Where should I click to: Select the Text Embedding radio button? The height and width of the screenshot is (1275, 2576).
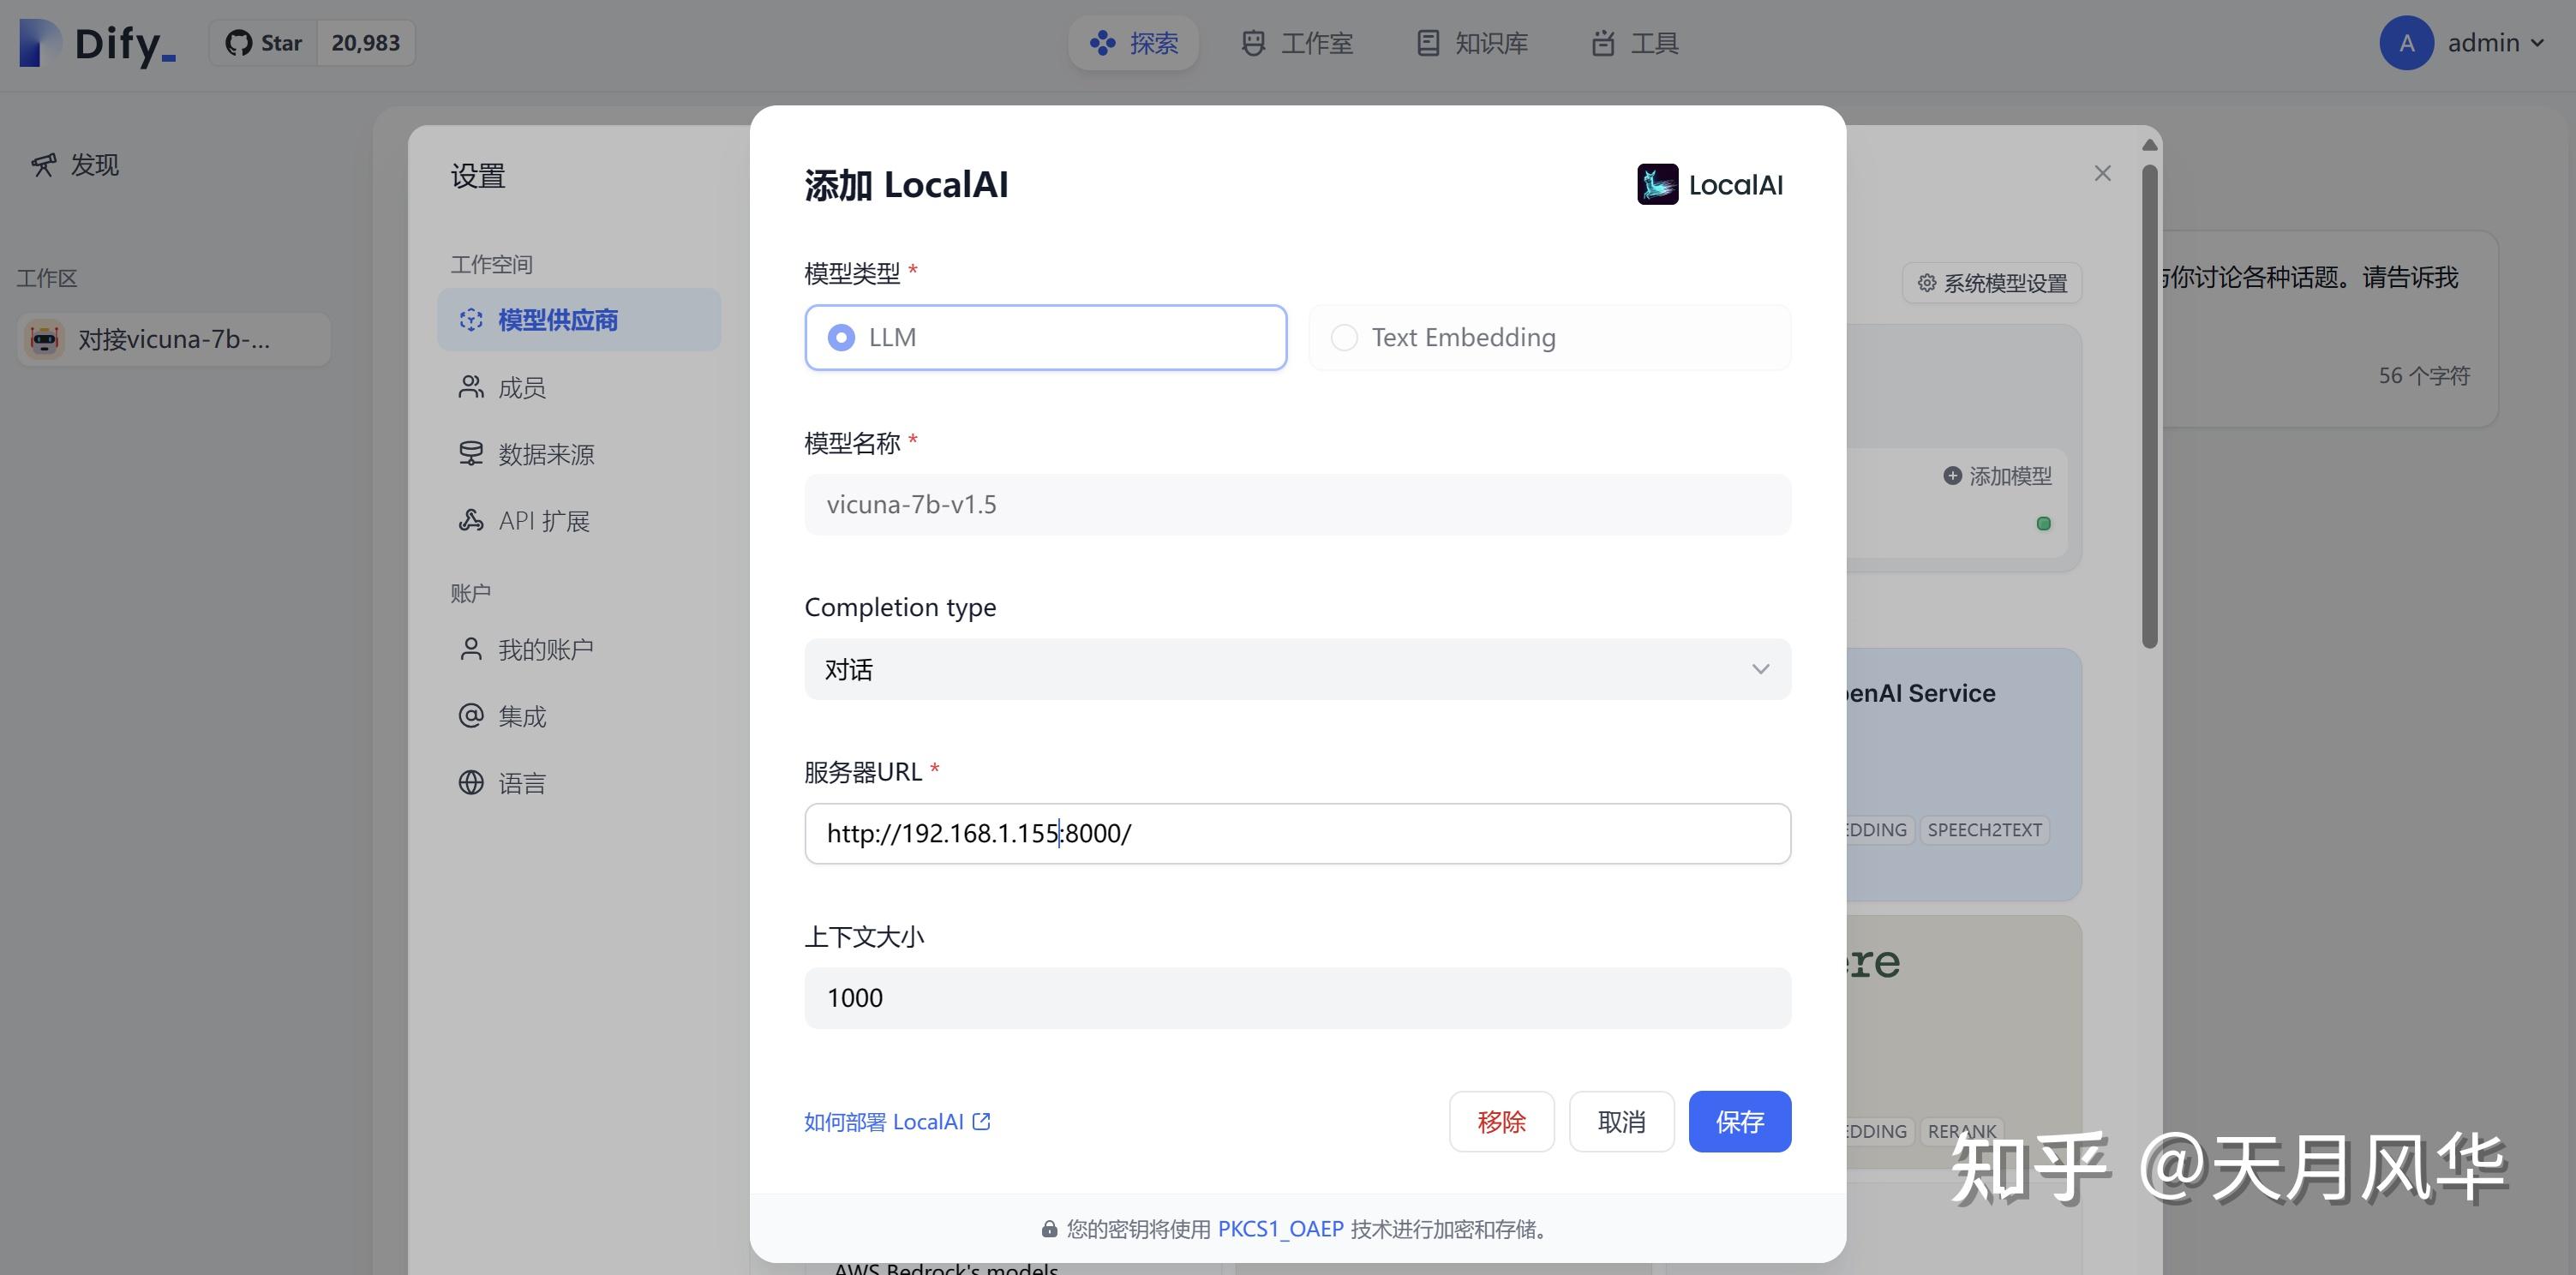coord(1344,337)
